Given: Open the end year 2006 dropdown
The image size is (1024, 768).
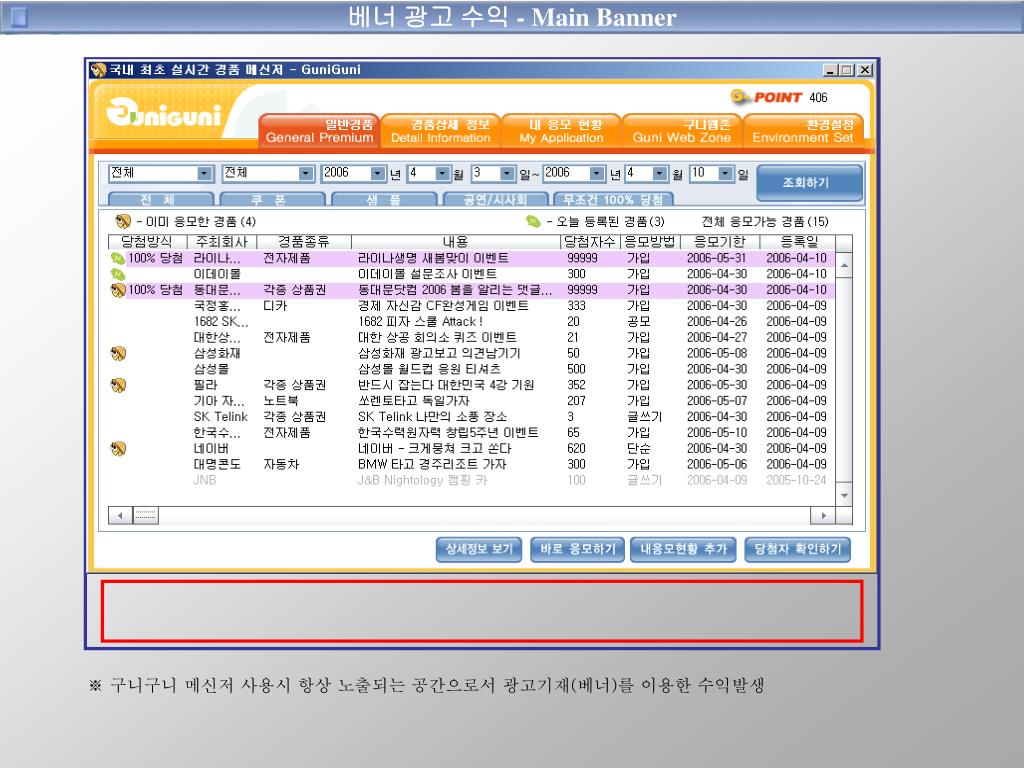Looking at the screenshot, I should pos(597,173).
